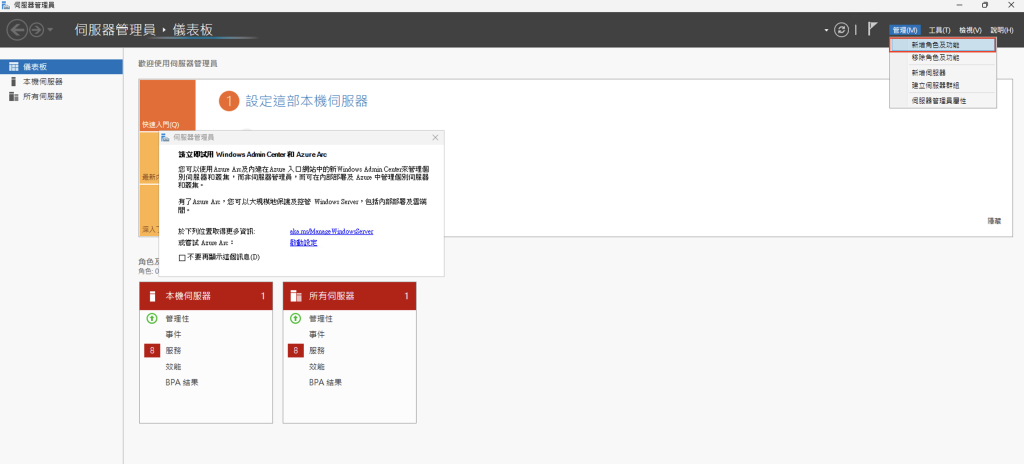Open the notifications flag icon
Screen dimensions: 1024x464
872,30
